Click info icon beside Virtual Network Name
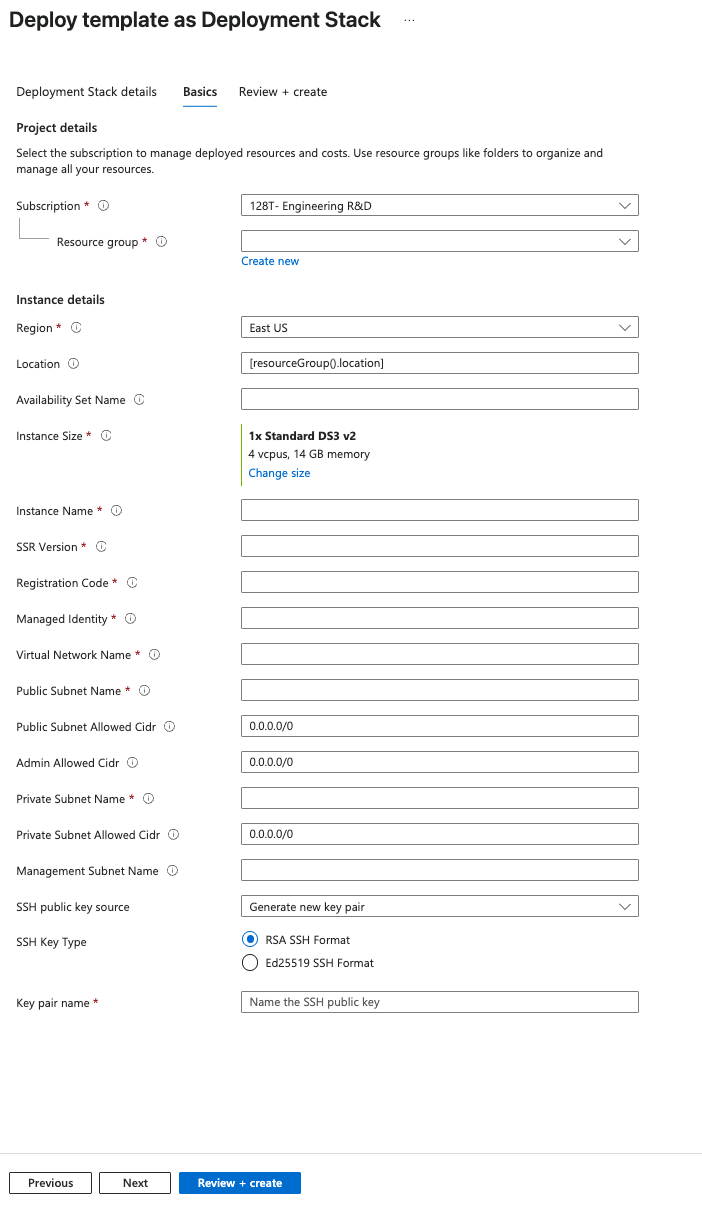 (x=155, y=655)
